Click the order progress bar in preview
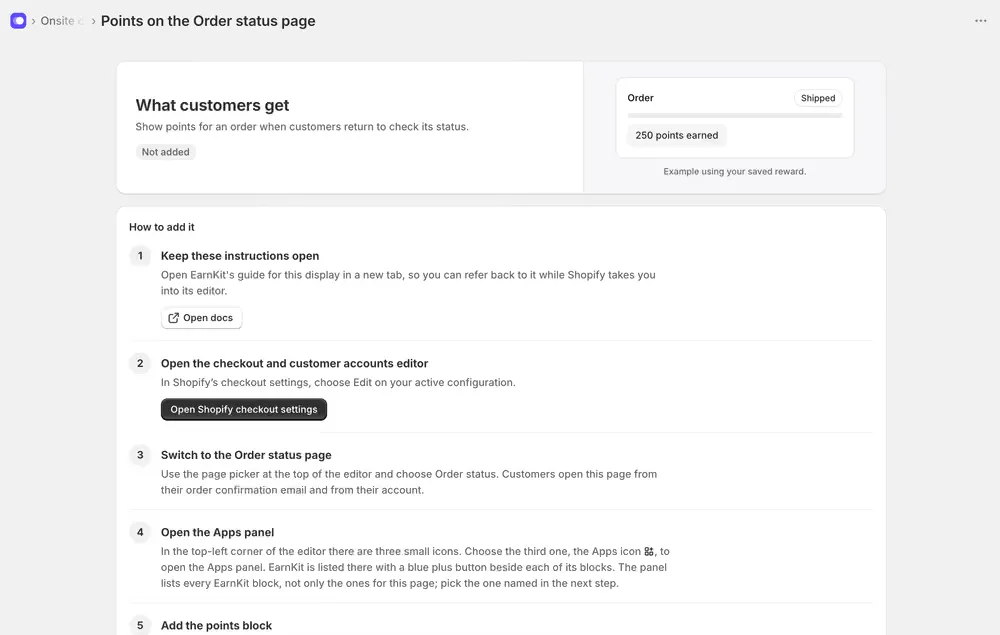Viewport: 1000px width, 635px height. 735,115
